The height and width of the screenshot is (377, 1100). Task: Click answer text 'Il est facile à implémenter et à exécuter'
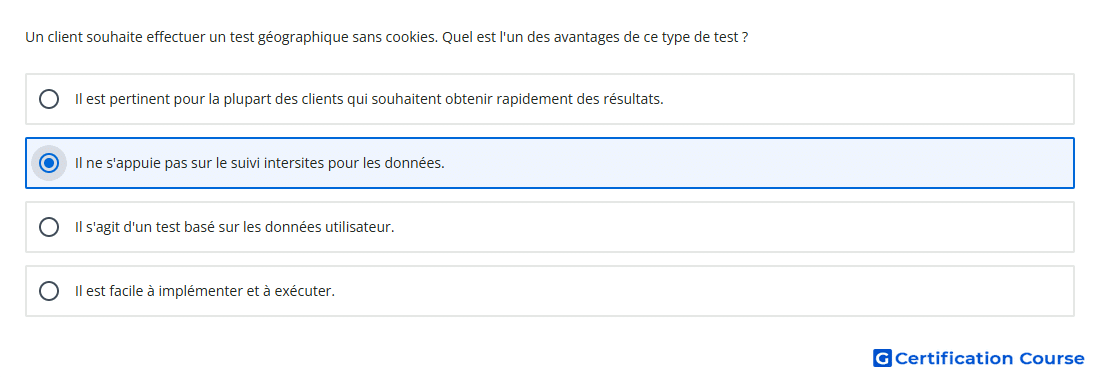coord(205,291)
